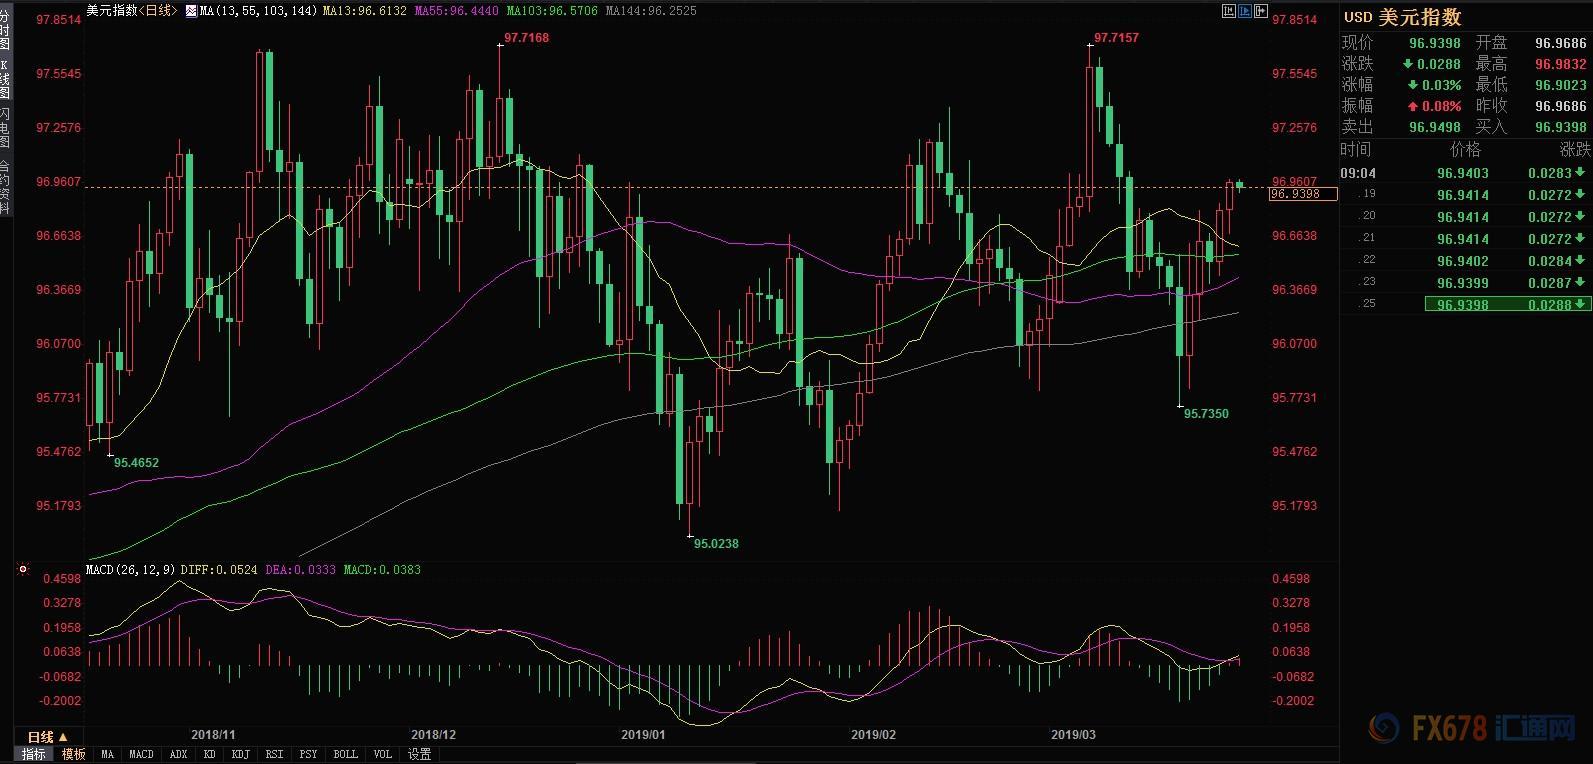Apply the ADX indicator

click(x=178, y=754)
